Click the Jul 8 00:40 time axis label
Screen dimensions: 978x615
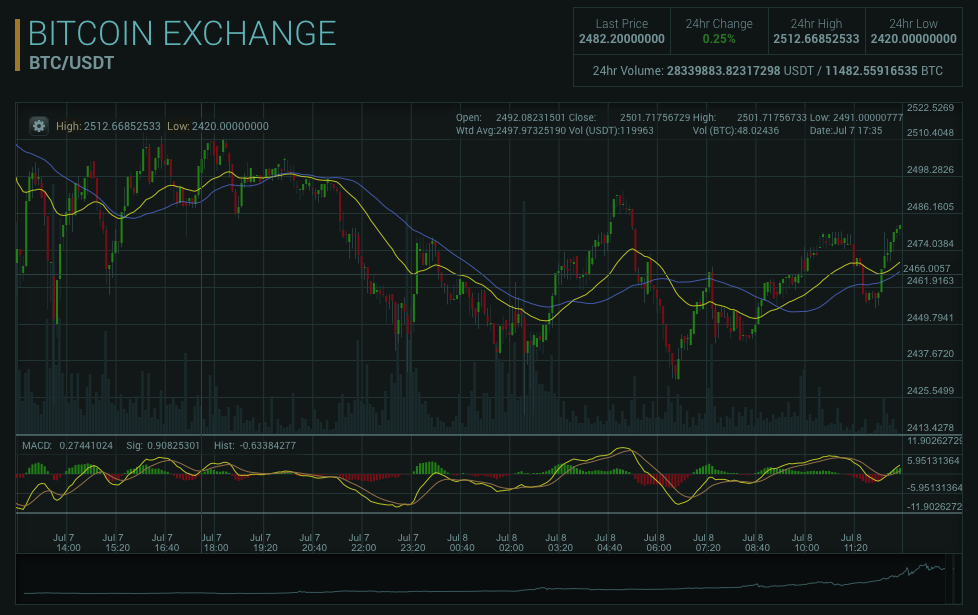(461, 543)
